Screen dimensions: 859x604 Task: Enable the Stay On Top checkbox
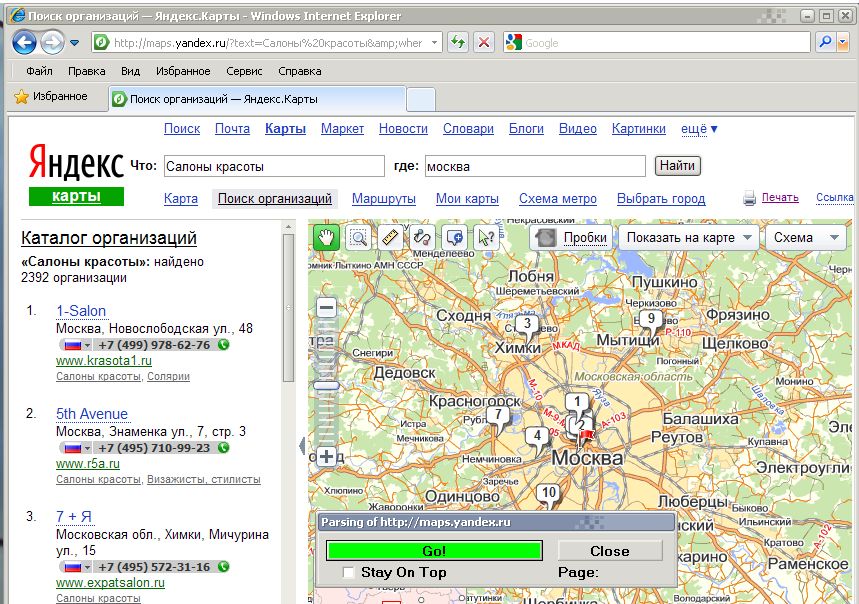coord(348,573)
